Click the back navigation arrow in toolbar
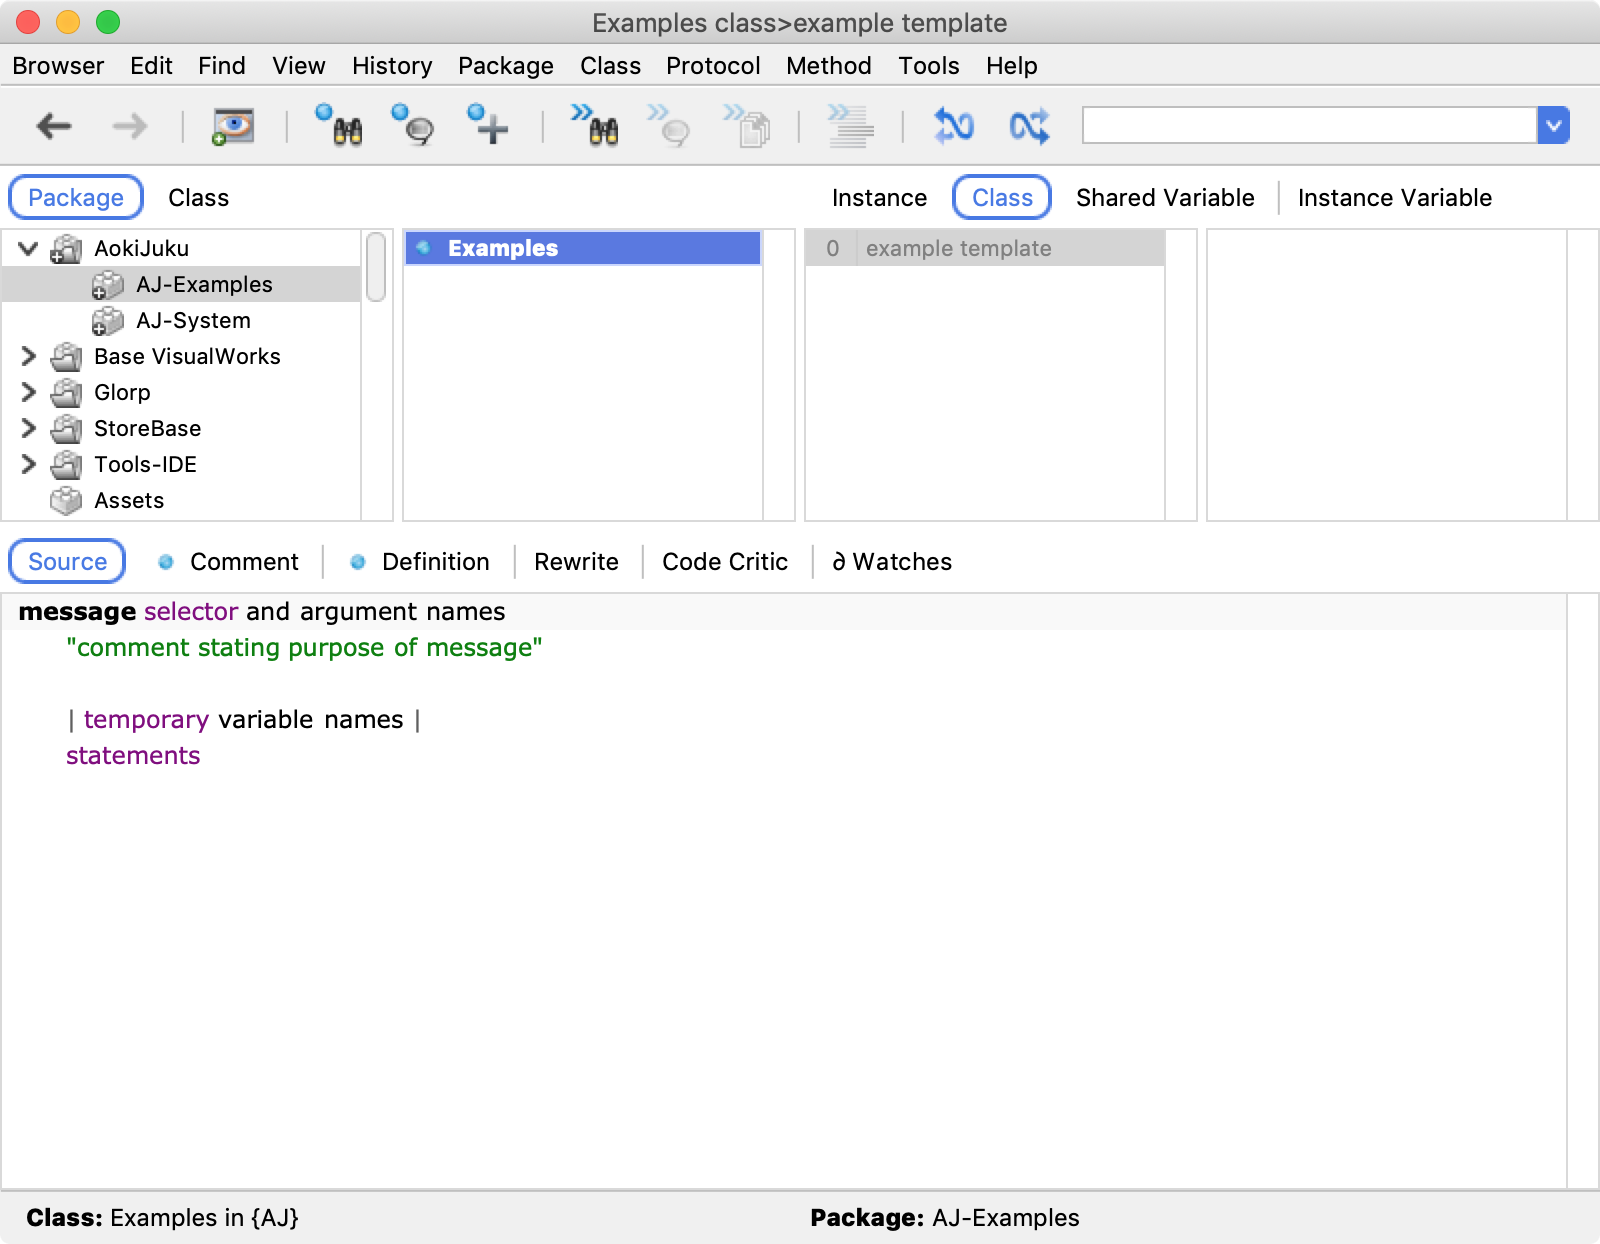 coord(54,126)
